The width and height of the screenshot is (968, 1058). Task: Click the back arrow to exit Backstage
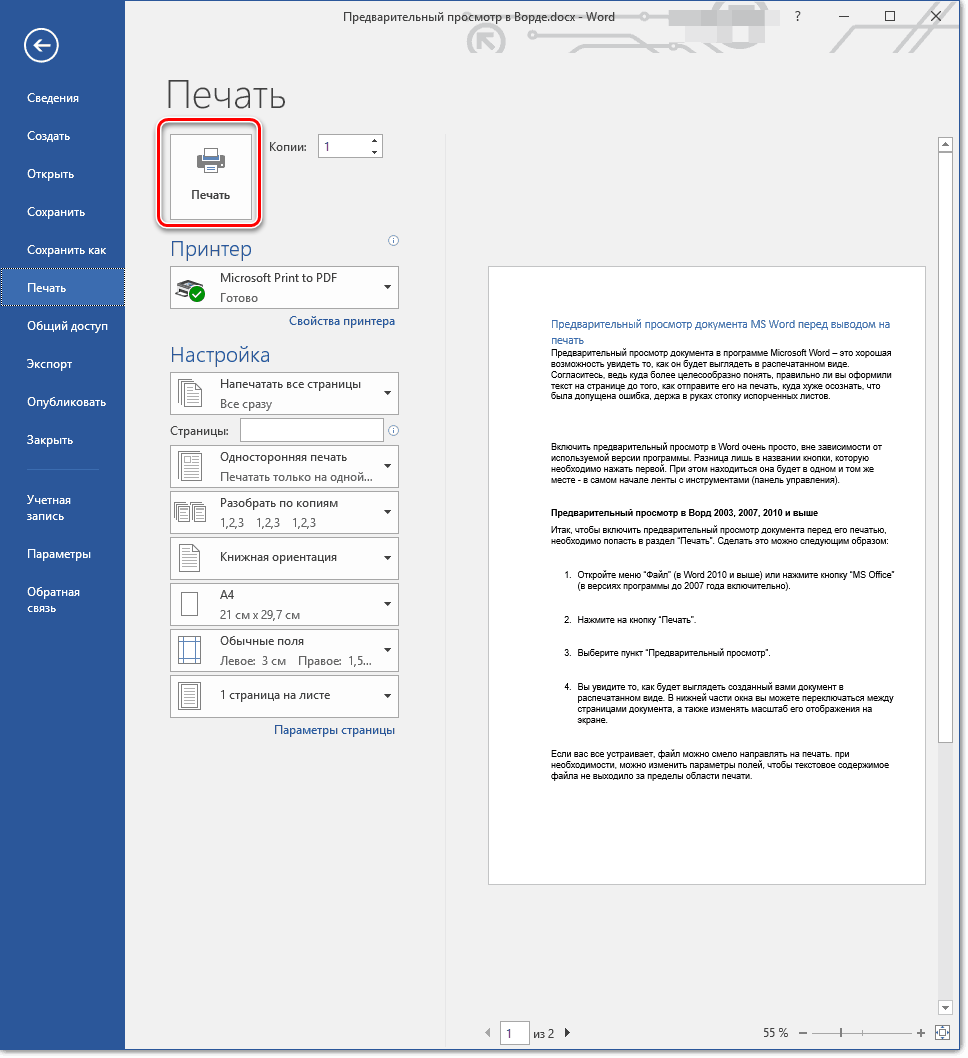(x=43, y=45)
